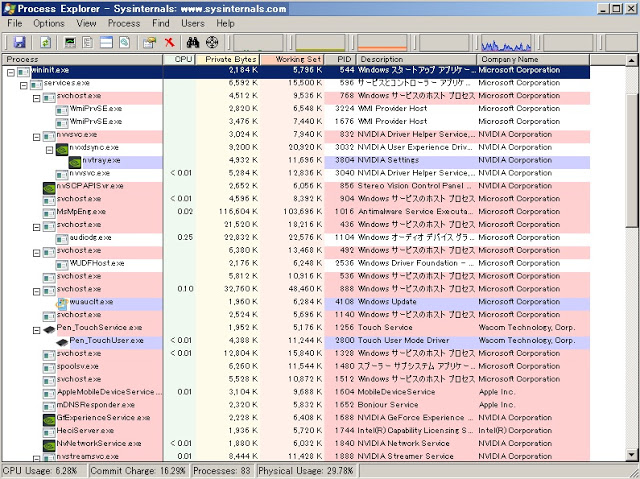Click the red X Kill Process icon
Screen dimensions: 640x479
[x=169, y=42]
